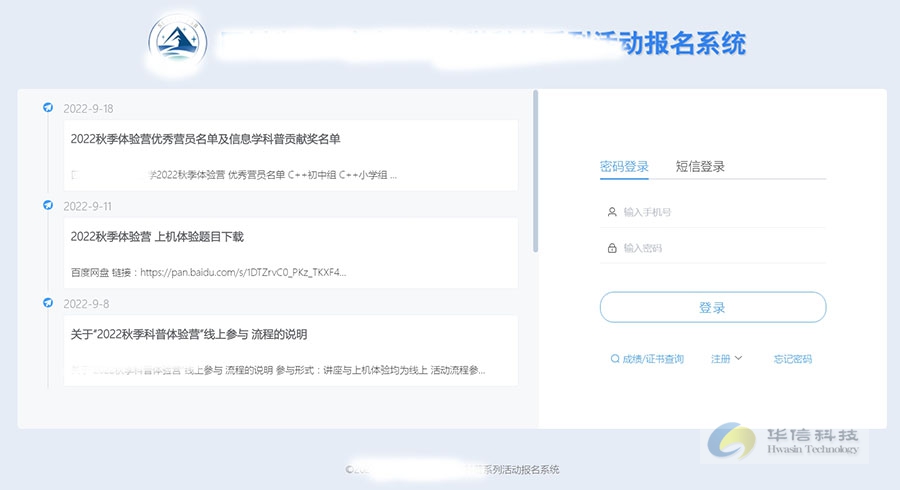900x490 pixels.
Task: Click the timeline marker icon for 2022-9-11
Action: (x=48, y=206)
